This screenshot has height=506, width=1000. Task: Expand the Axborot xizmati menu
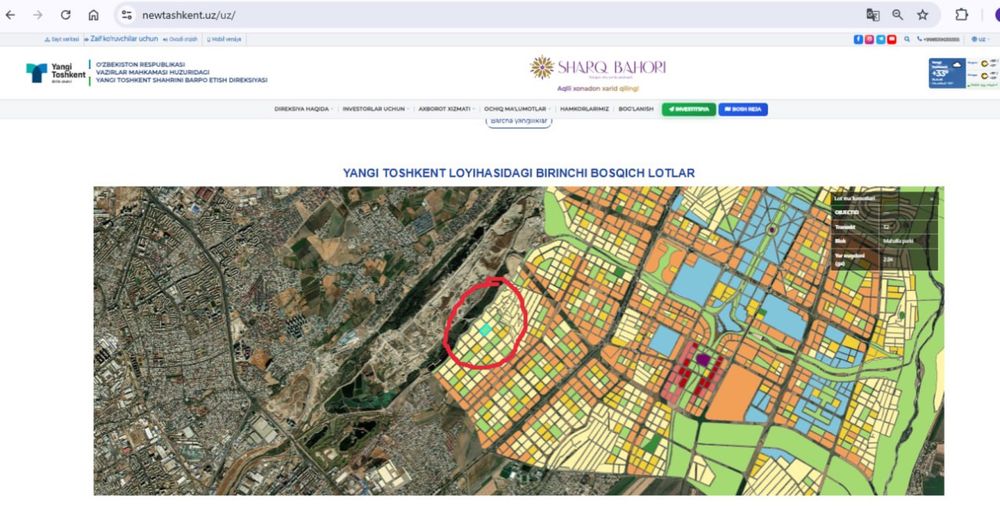pyautogui.click(x=446, y=109)
